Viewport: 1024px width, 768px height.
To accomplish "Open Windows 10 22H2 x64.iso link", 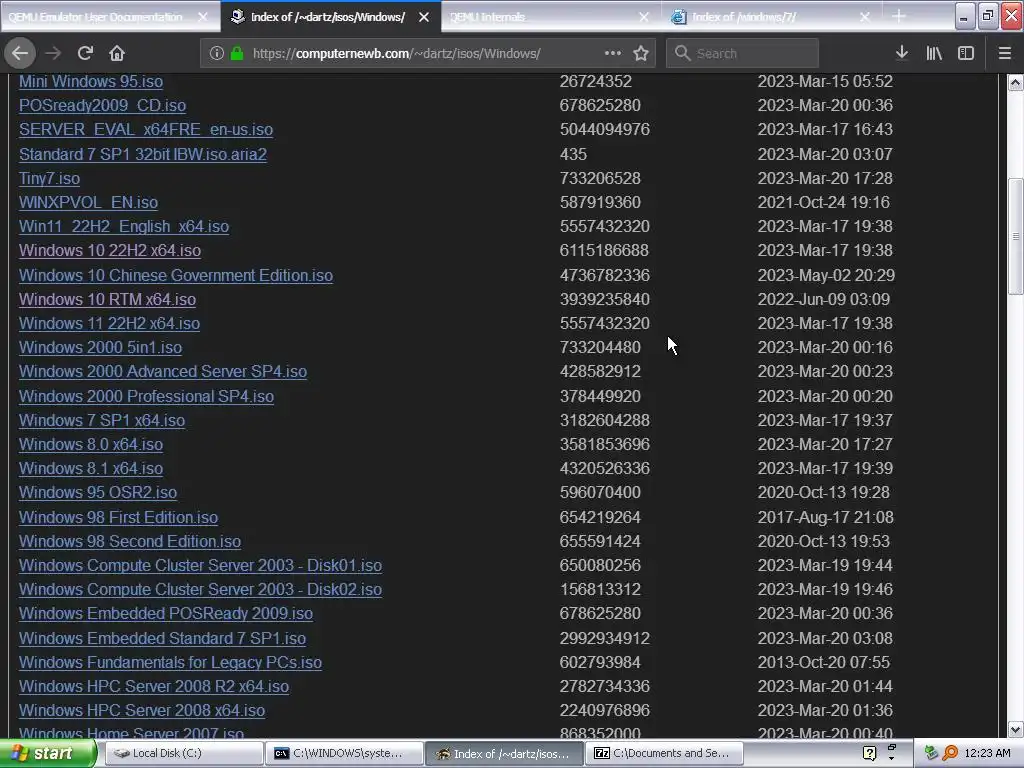I will [110, 251].
